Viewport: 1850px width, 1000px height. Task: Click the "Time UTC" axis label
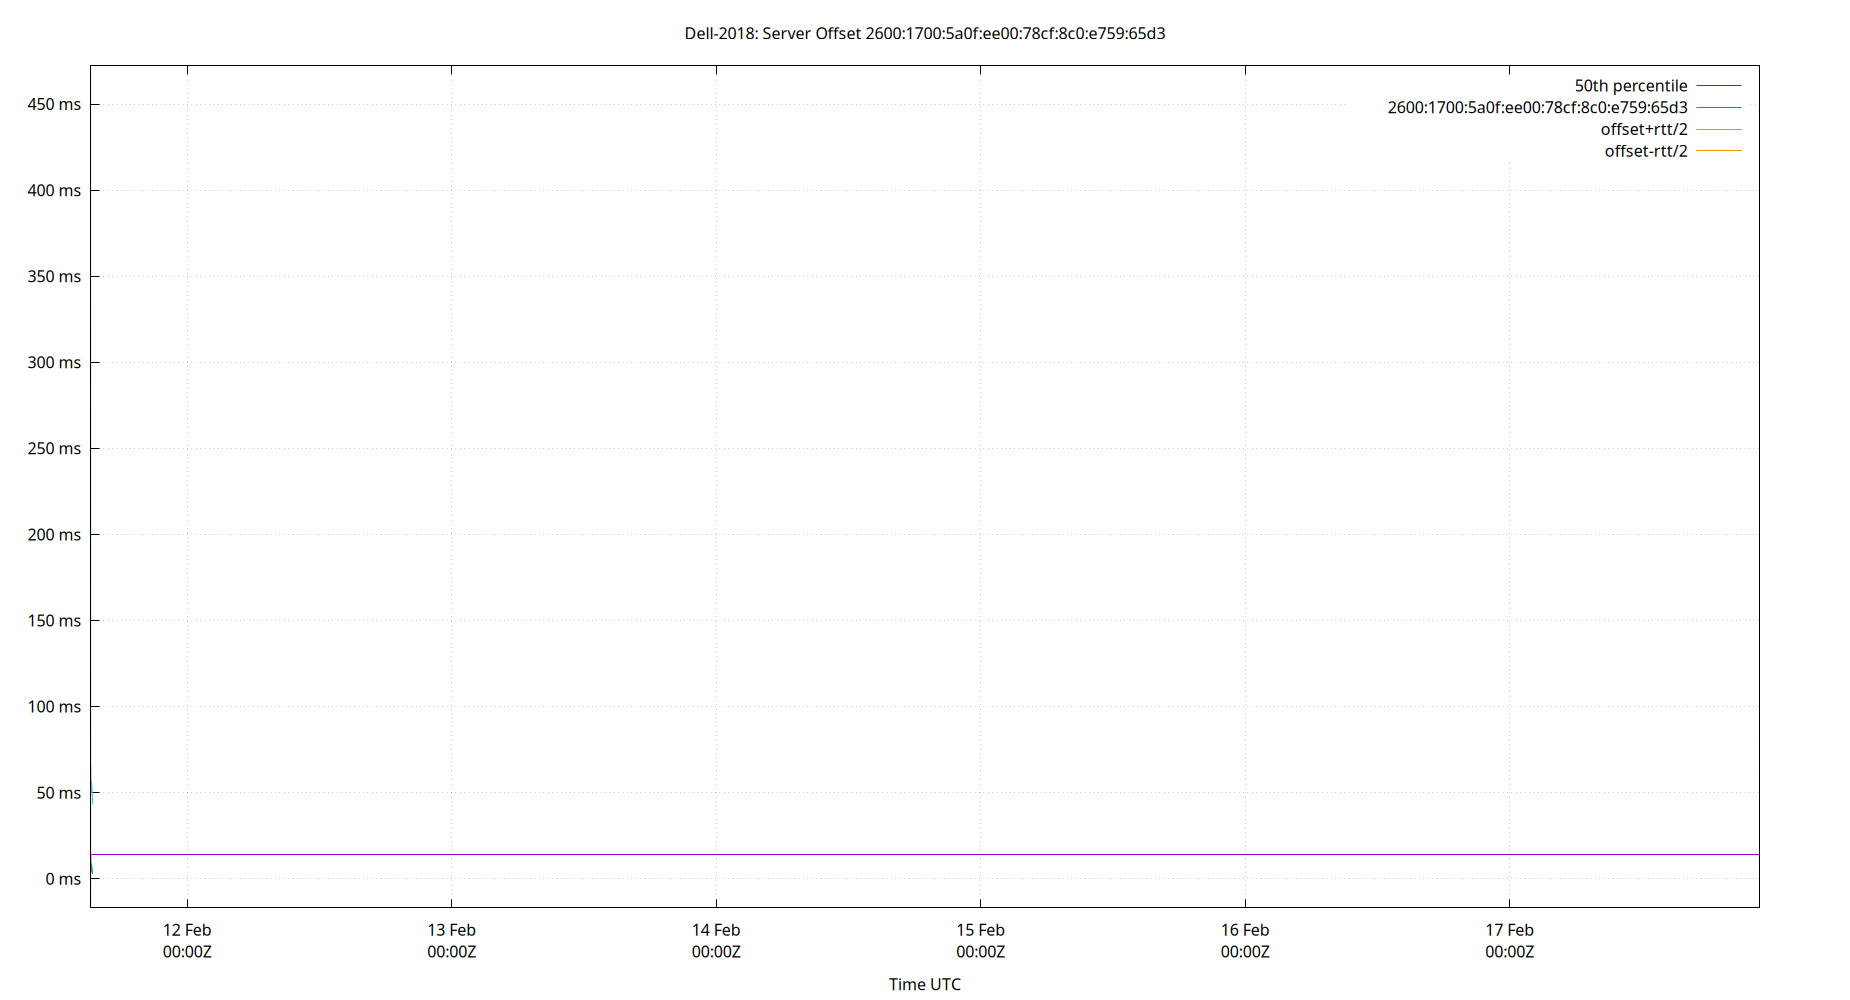coord(924,984)
